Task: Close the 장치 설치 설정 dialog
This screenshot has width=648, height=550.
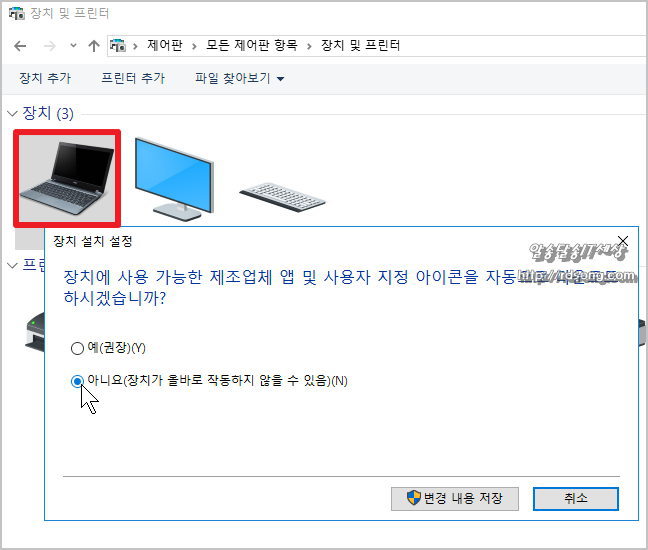Action: [623, 240]
